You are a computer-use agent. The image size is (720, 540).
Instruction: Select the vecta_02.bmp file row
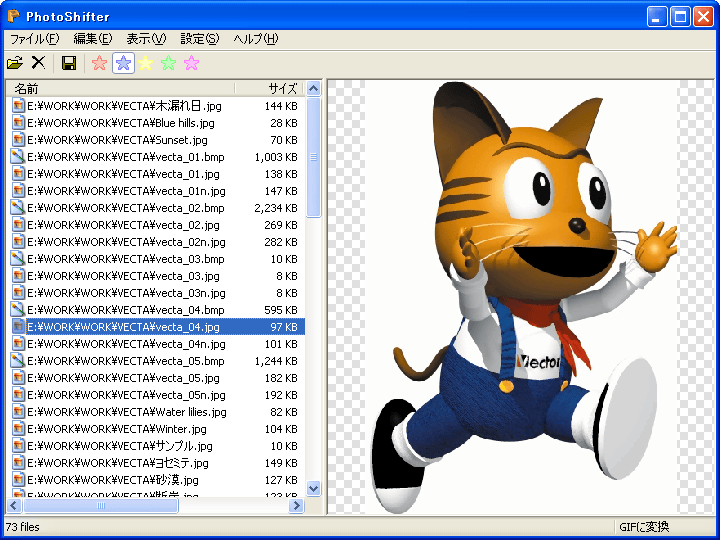tap(156, 208)
